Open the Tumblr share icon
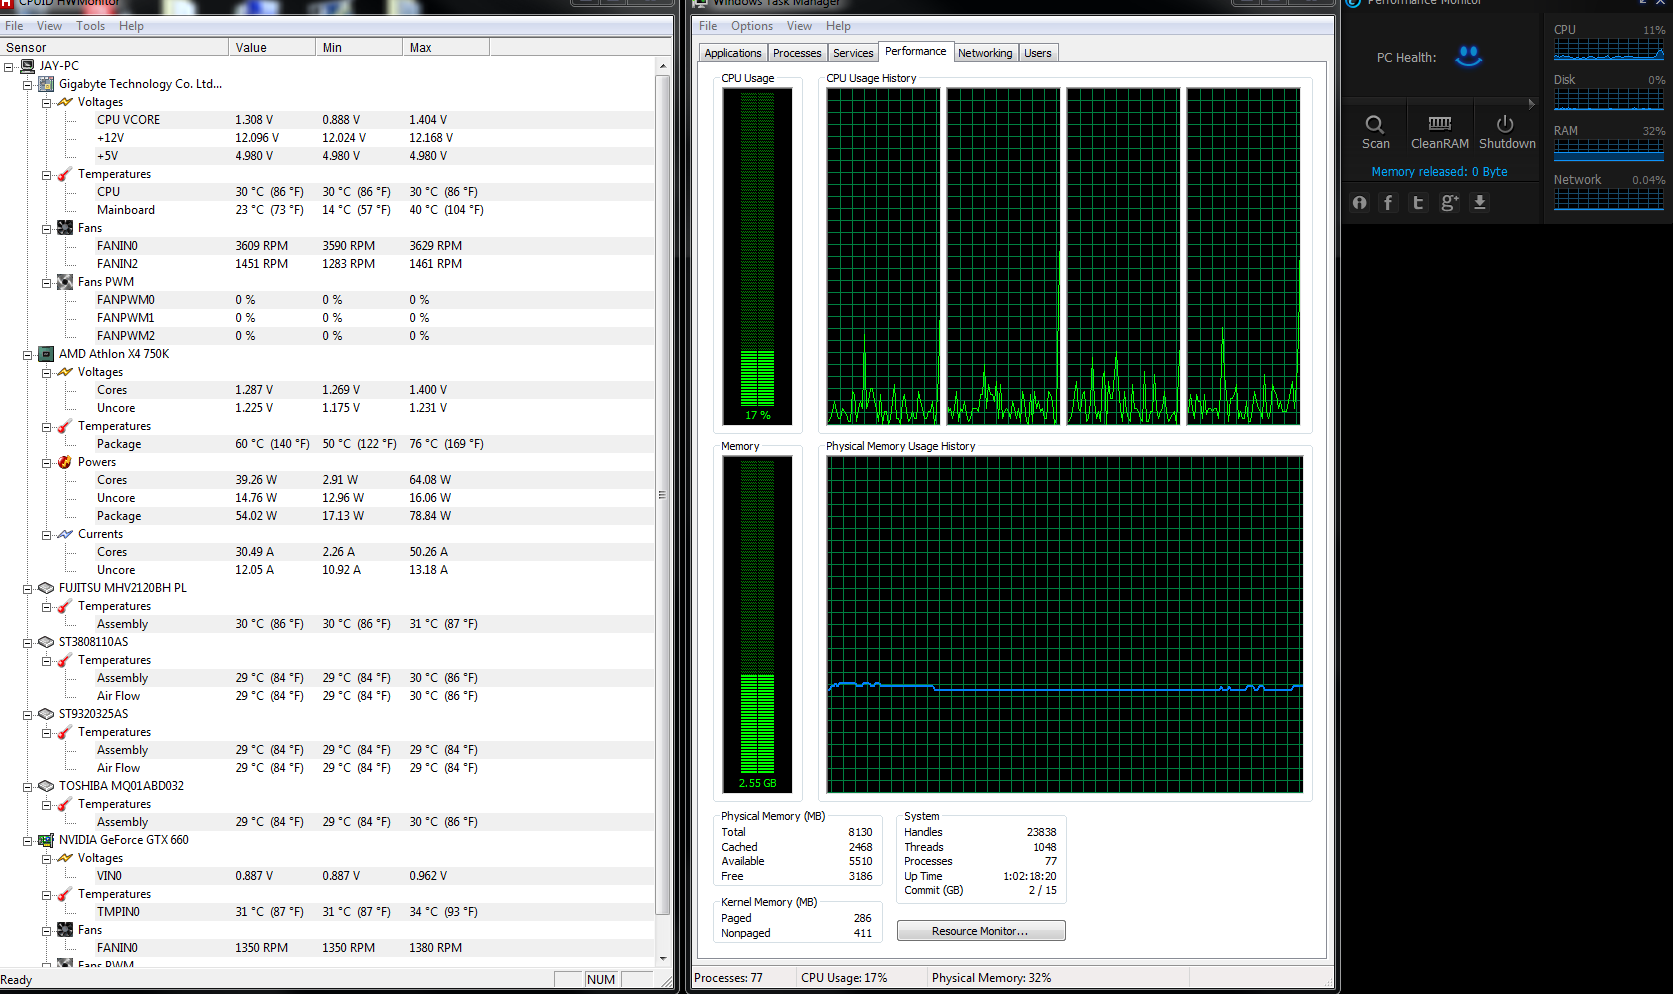The width and height of the screenshot is (1673, 994). (x=1418, y=203)
